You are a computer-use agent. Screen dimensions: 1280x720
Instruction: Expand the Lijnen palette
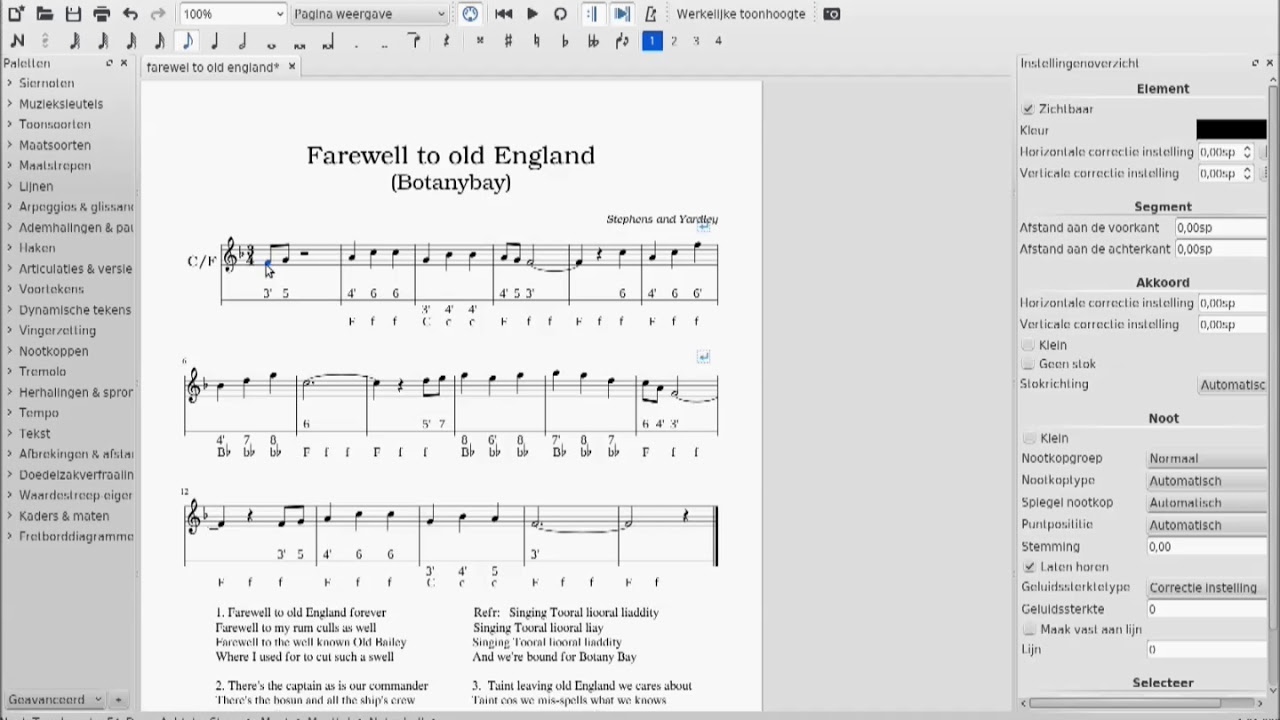point(36,186)
